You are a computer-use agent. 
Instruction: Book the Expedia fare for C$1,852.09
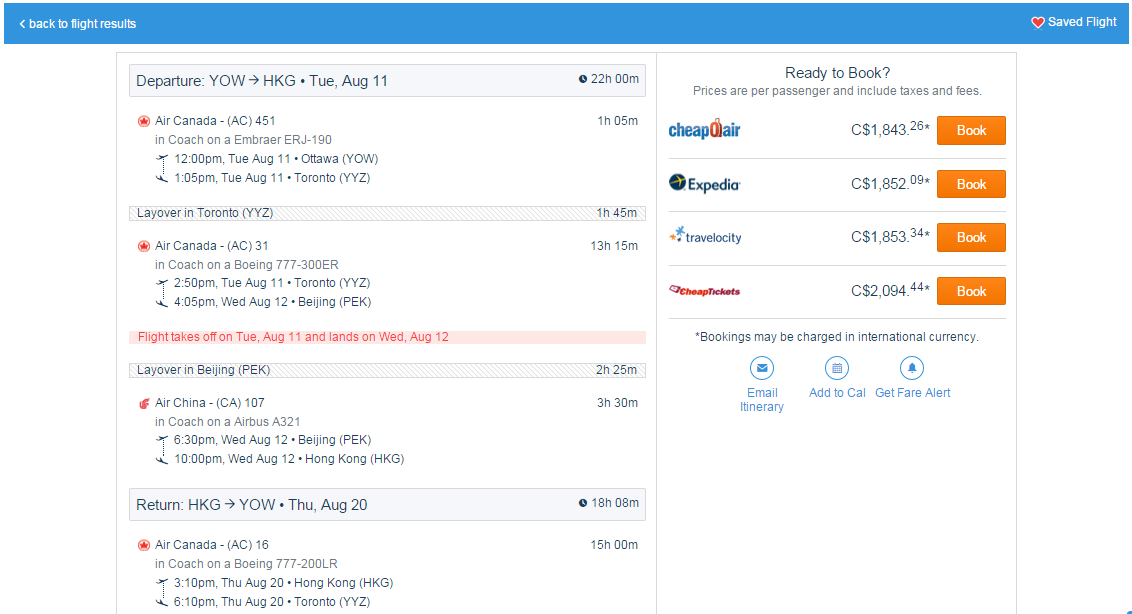[x=970, y=183]
